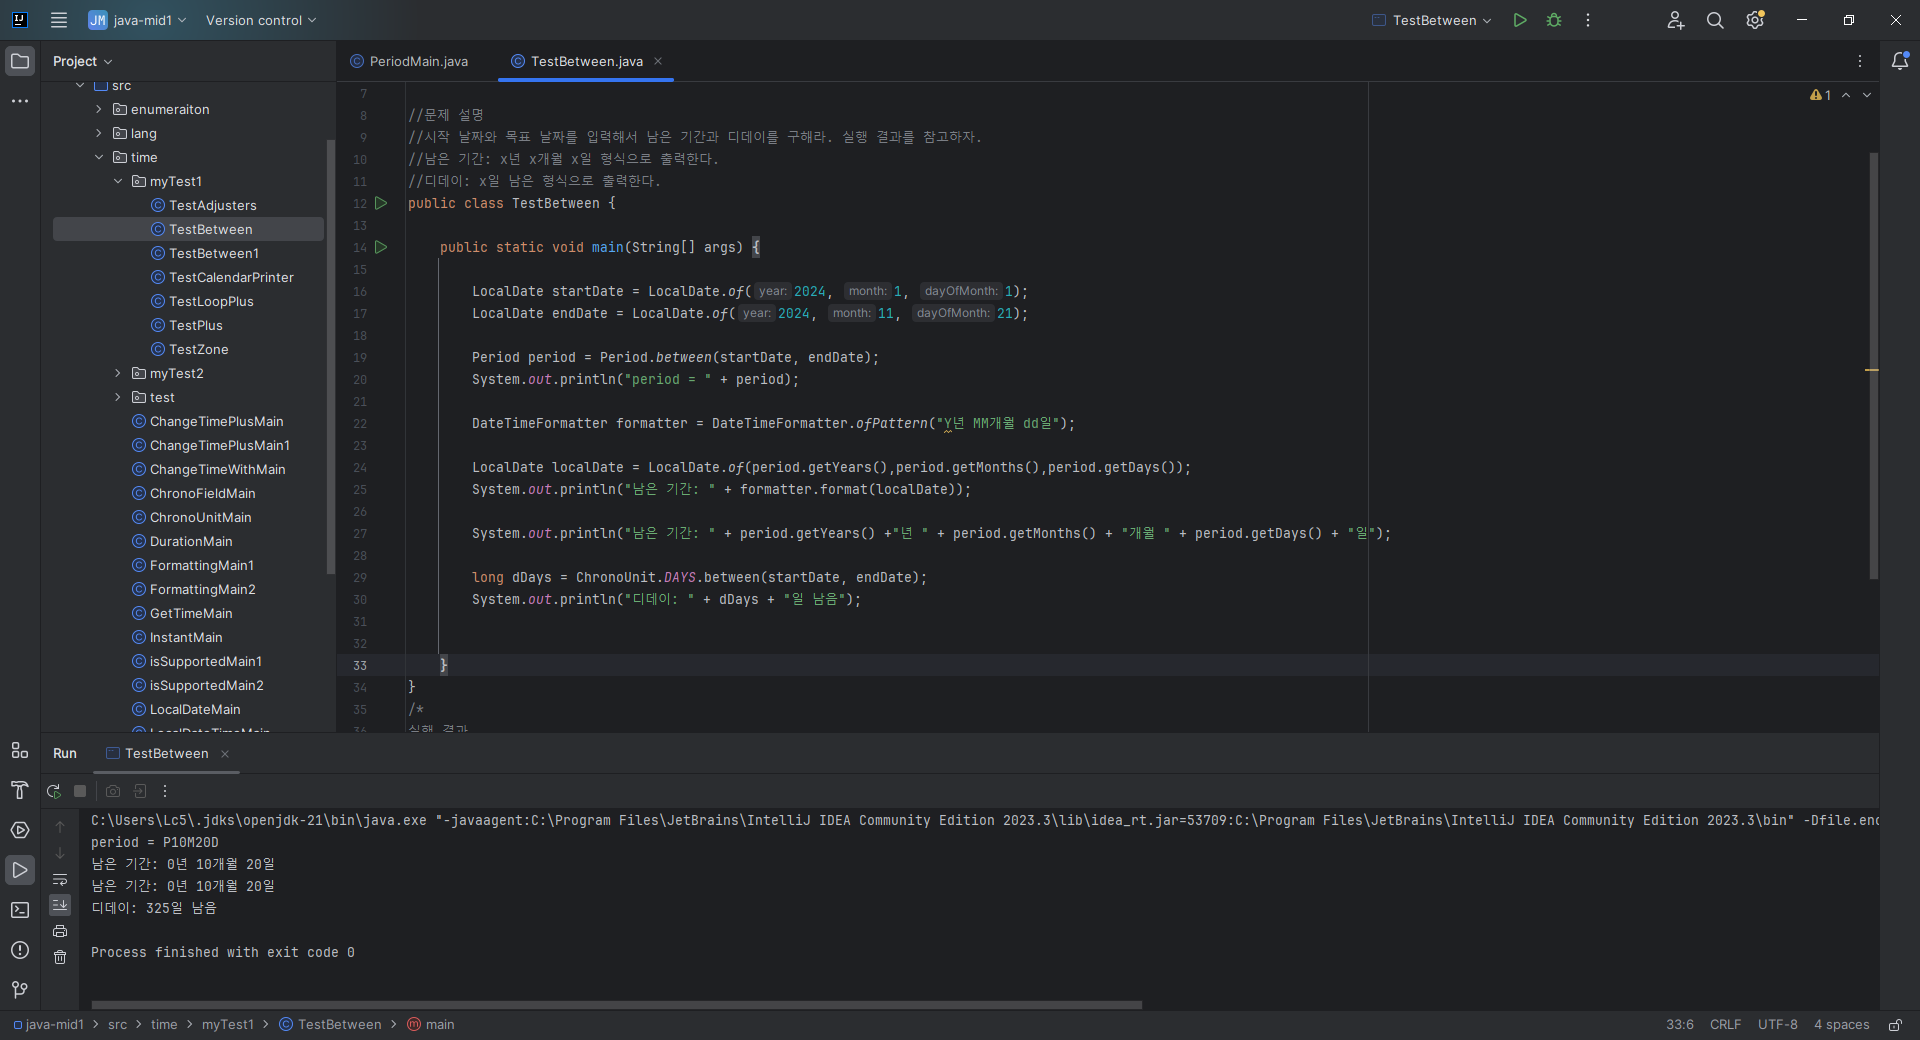
Task: Go to previous highlighted error arrow
Action: (x=1846, y=95)
